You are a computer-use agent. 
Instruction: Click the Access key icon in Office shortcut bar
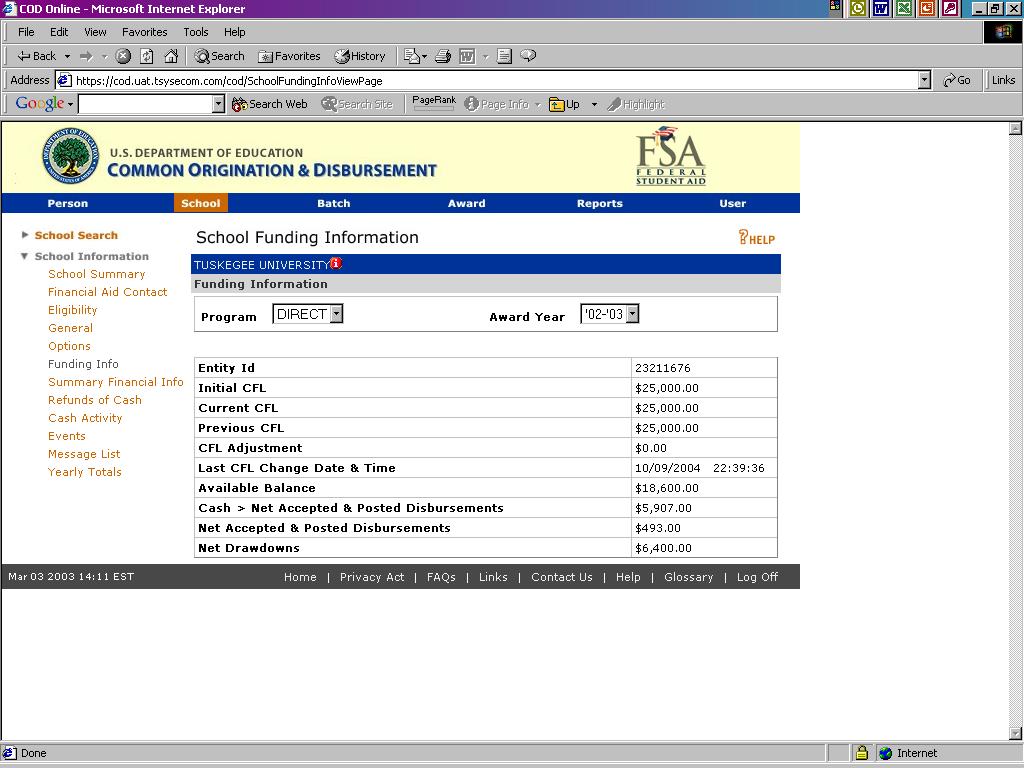point(950,8)
